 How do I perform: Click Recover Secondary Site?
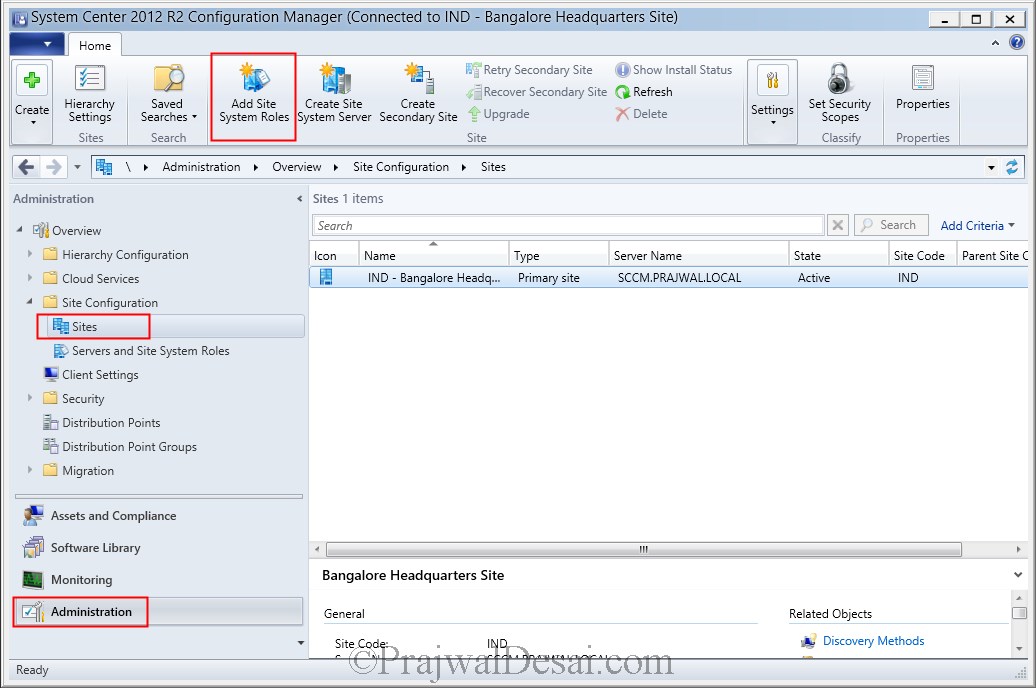(x=536, y=92)
